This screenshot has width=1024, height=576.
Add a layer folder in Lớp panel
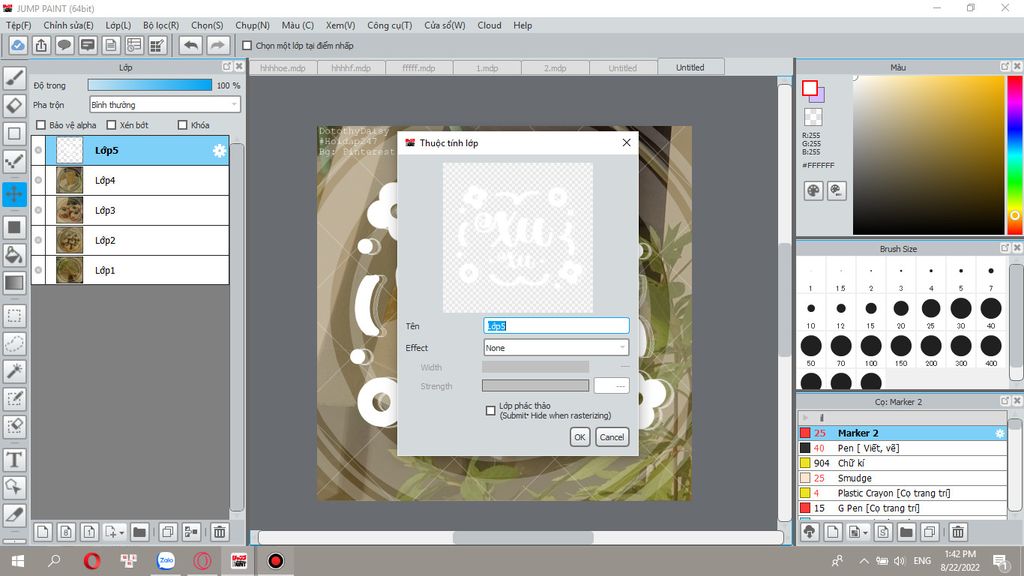point(139,532)
